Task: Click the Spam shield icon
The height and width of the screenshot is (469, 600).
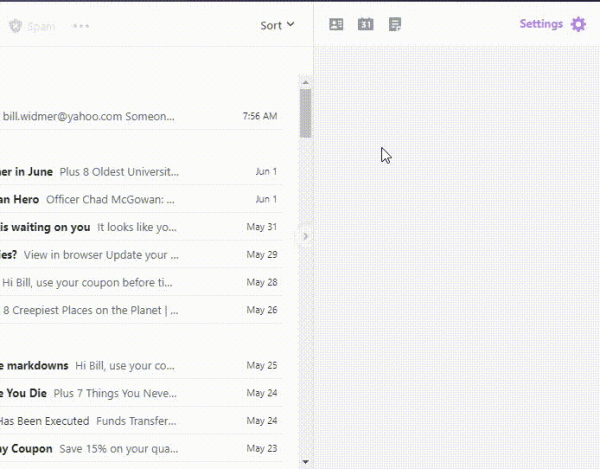Action: [15, 26]
